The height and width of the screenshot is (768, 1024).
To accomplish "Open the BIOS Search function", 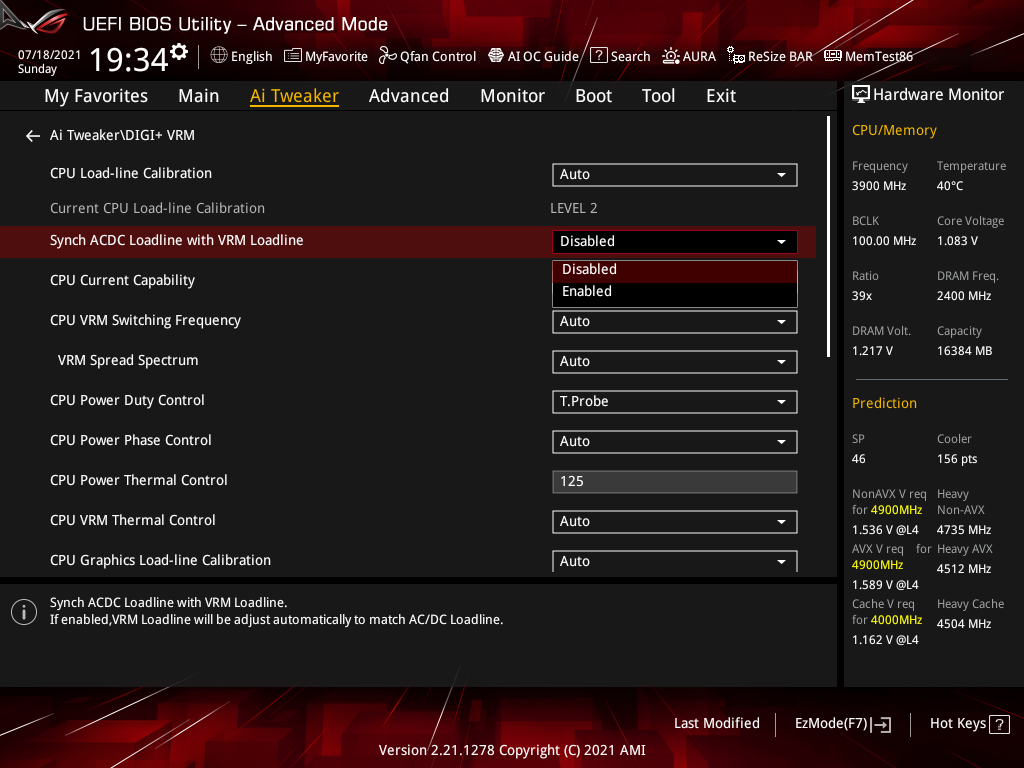I will pyautogui.click(x=620, y=56).
